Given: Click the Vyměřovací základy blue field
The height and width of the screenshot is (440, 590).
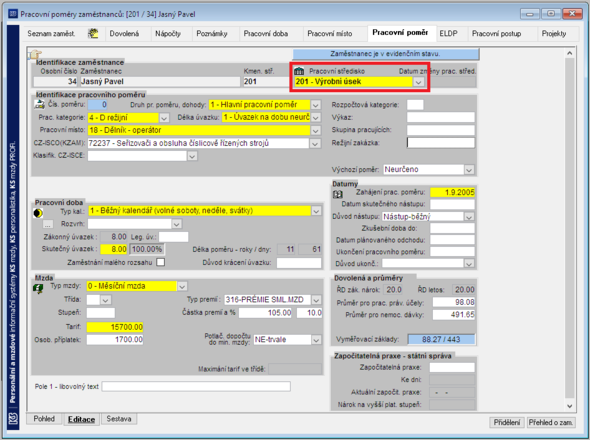Looking at the screenshot, I should pyautogui.click(x=441, y=339).
